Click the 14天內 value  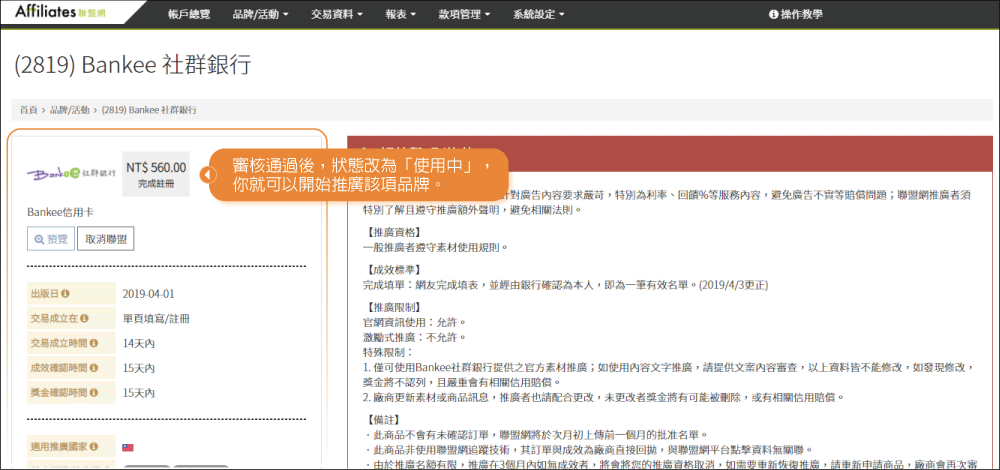(x=138, y=343)
